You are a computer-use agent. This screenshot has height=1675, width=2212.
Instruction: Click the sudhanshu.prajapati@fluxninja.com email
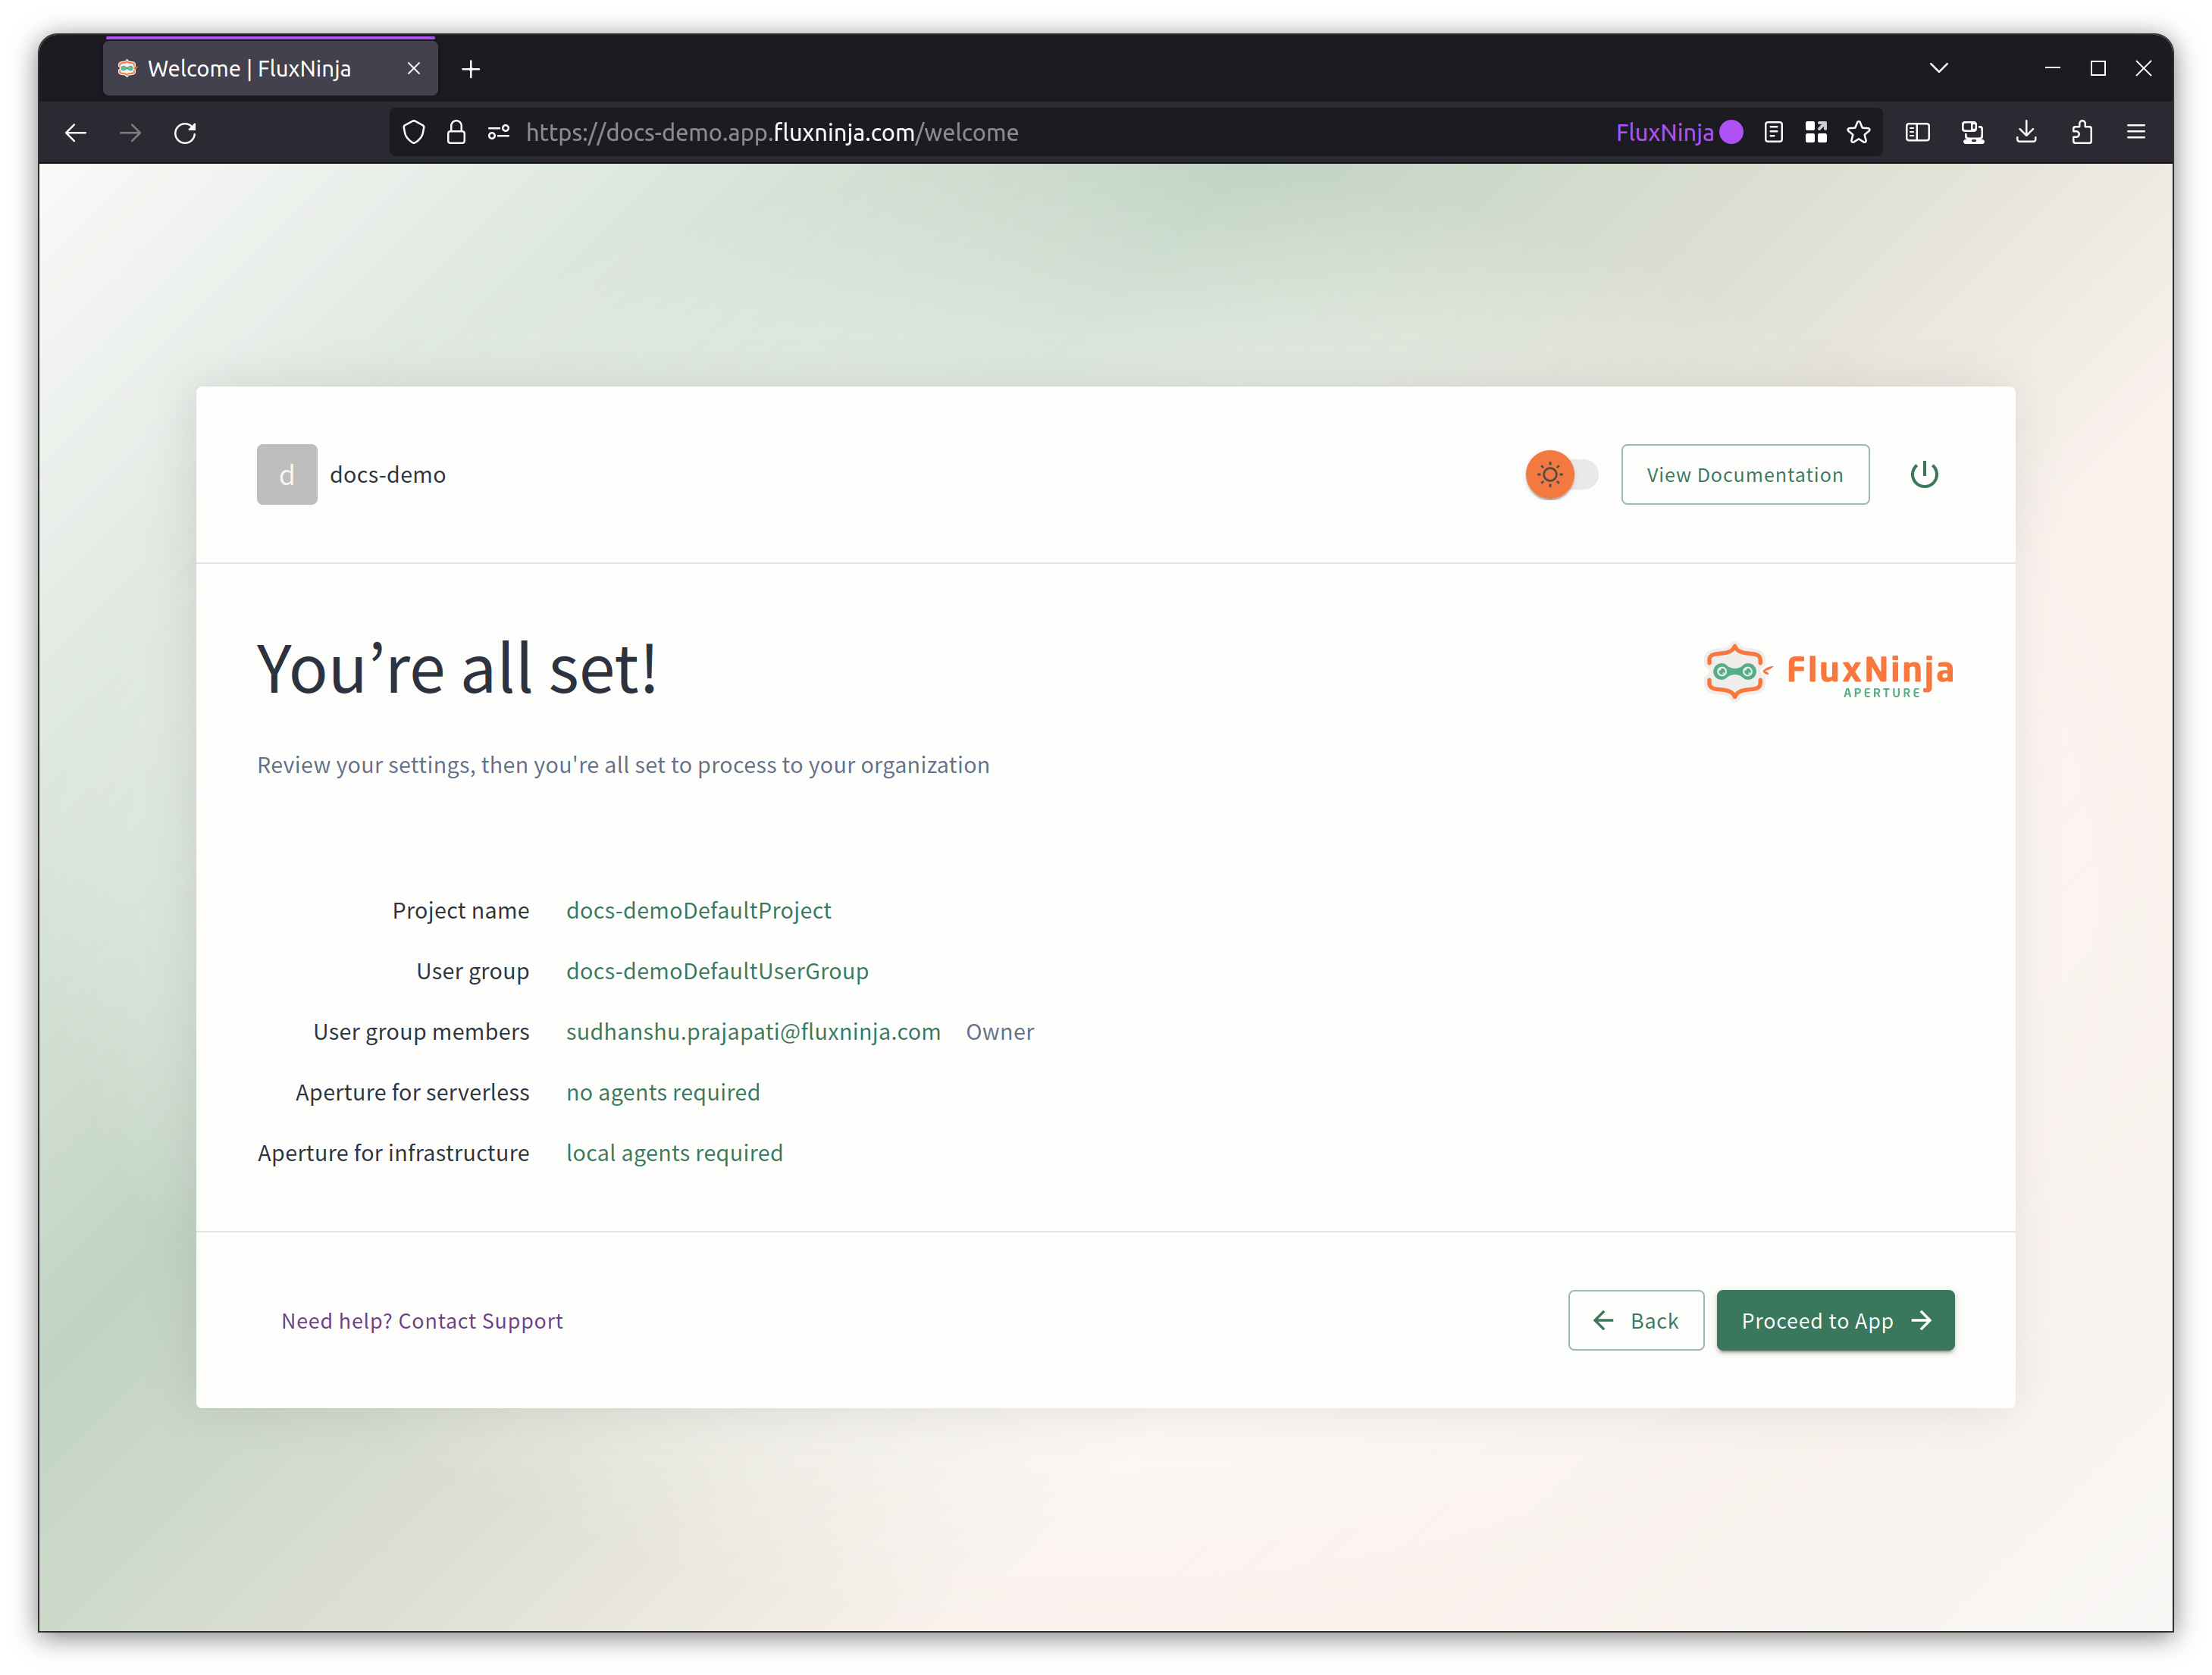click(x=753, y=1032)
